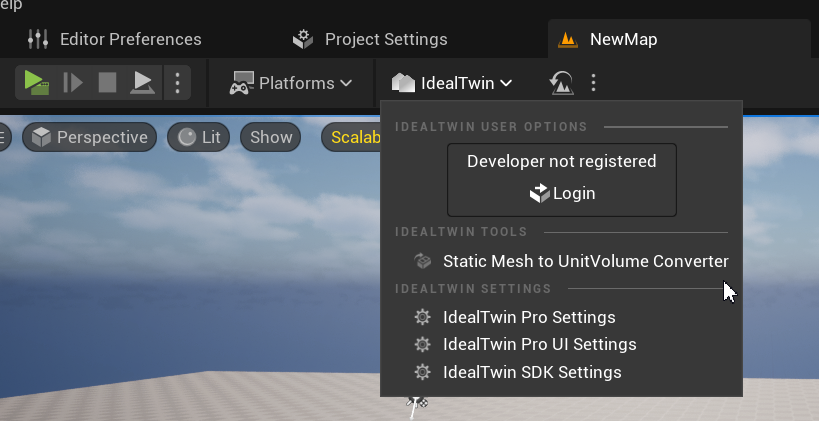Image resolution: width=819 pixels, height=421 pixels.
Task: Open Static Mesh to UnitVolume Converter
Action: point(585,261)
